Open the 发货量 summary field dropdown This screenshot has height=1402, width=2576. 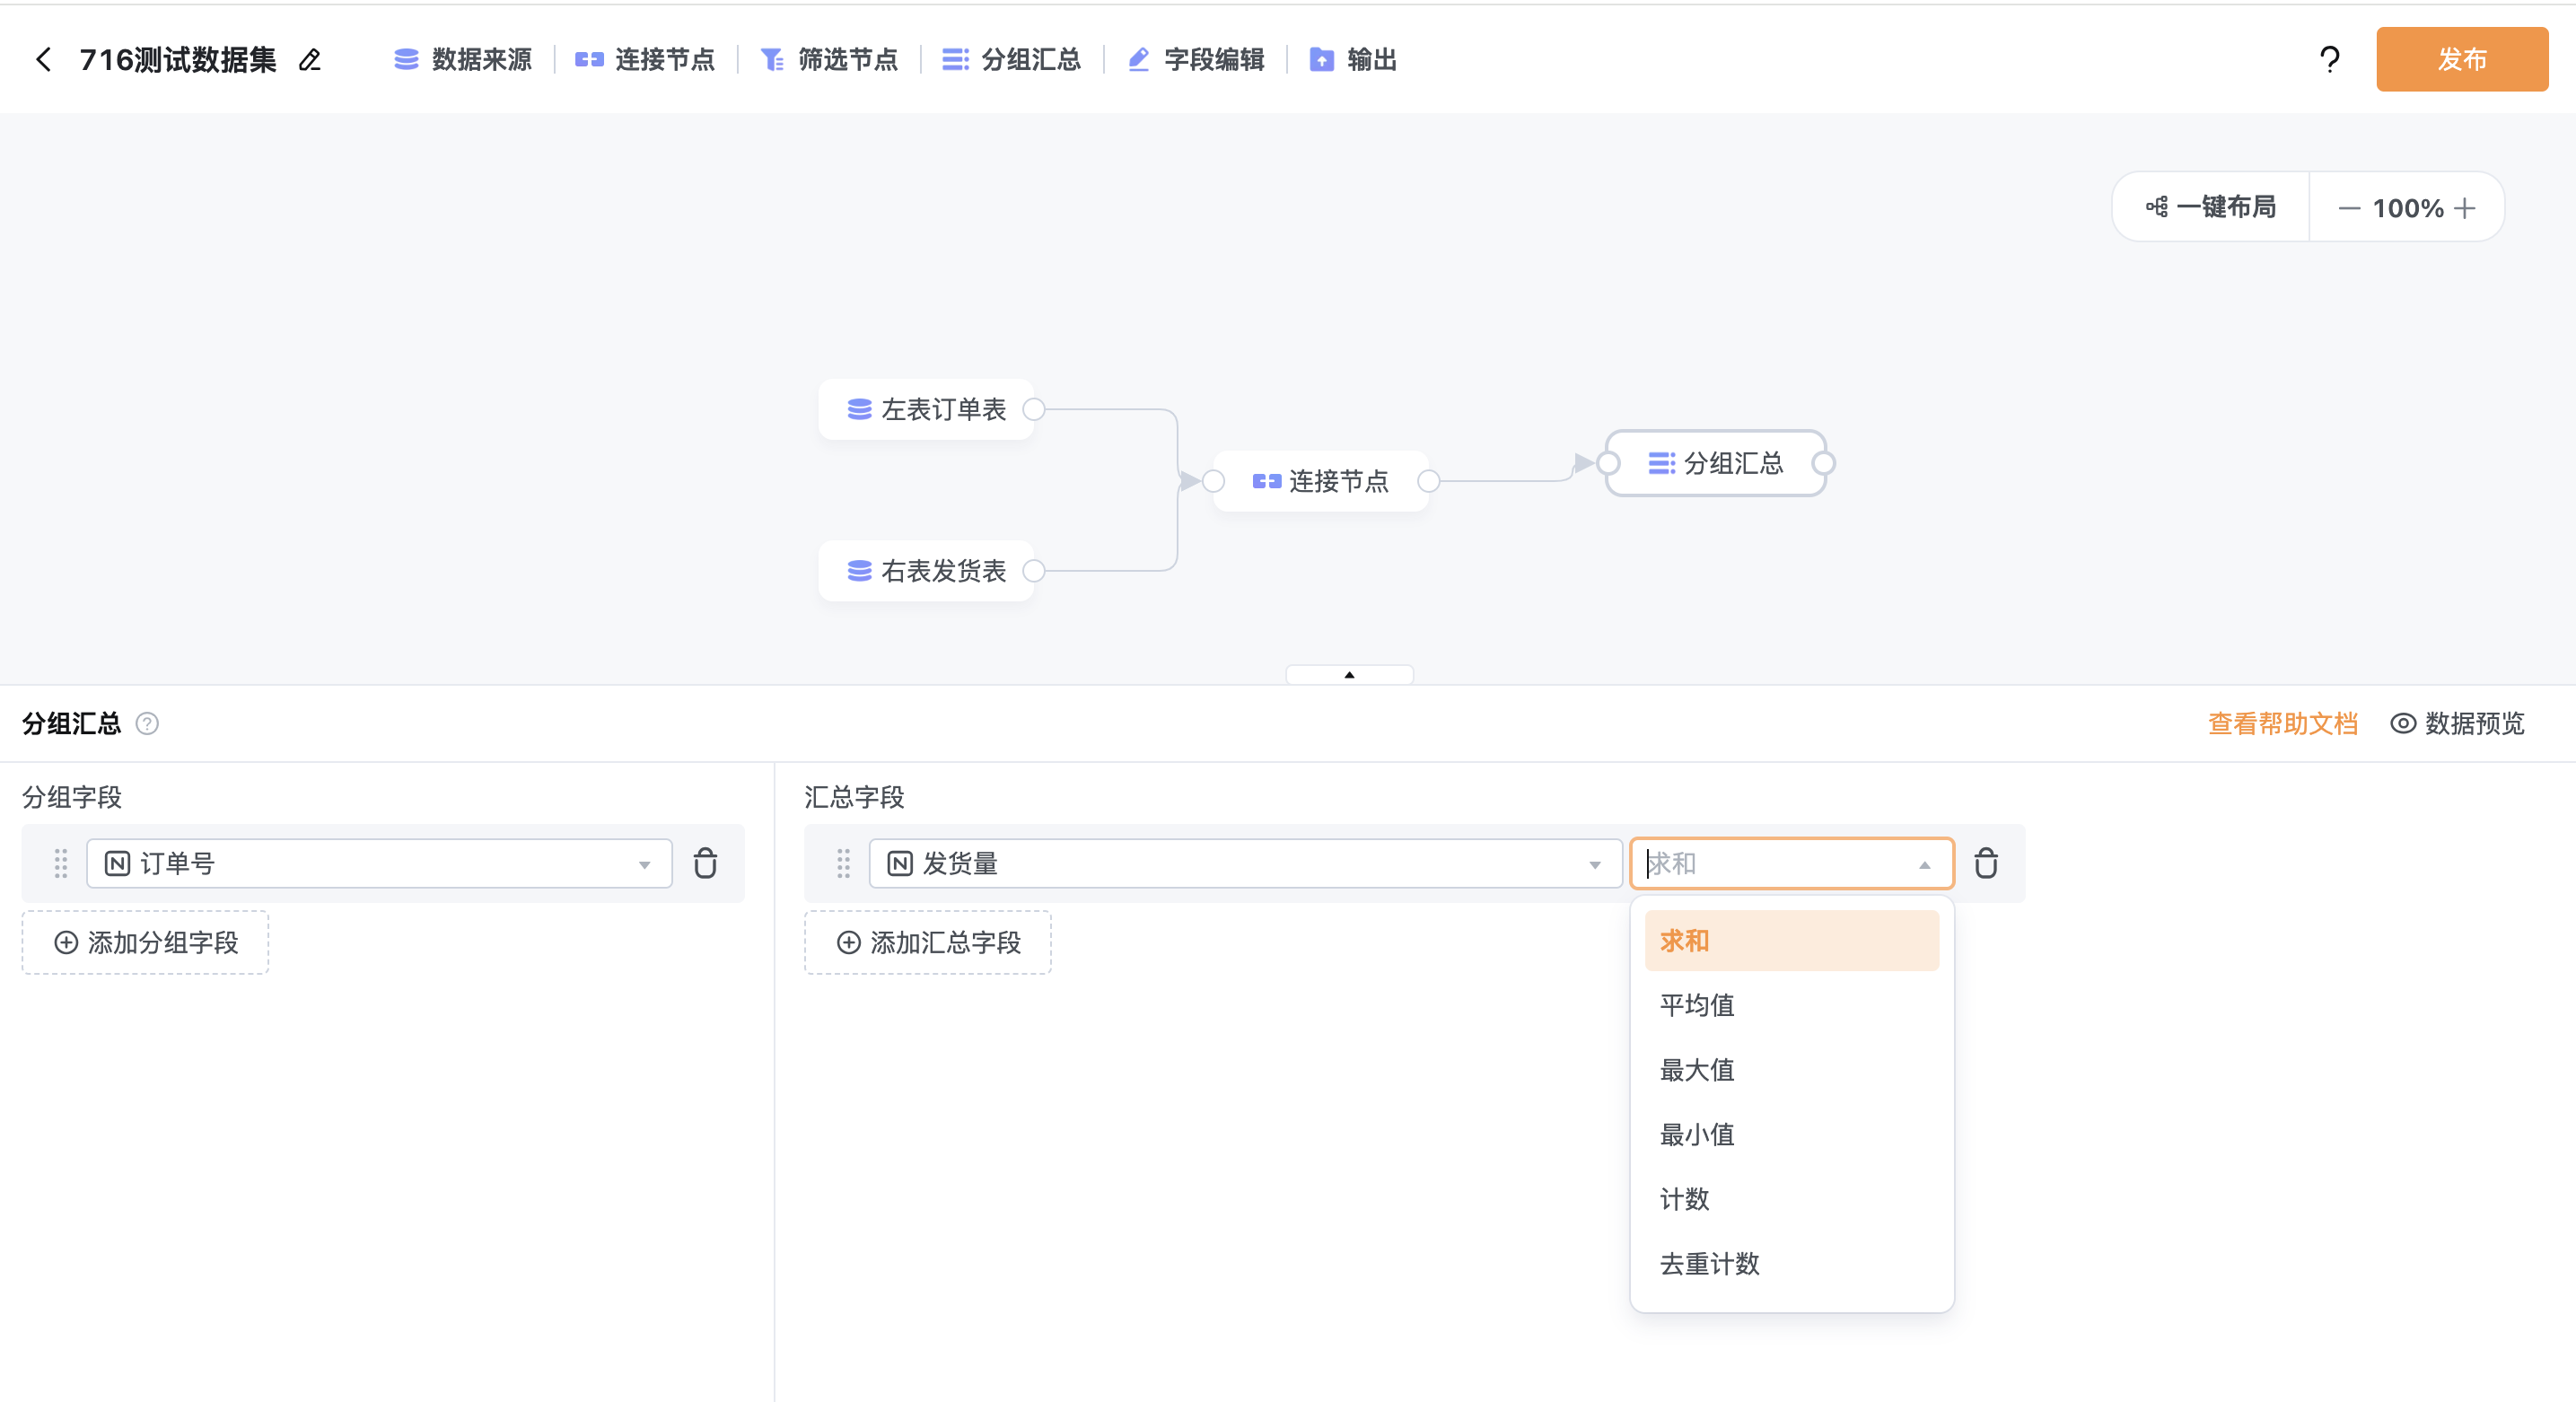click(1245, 863)
